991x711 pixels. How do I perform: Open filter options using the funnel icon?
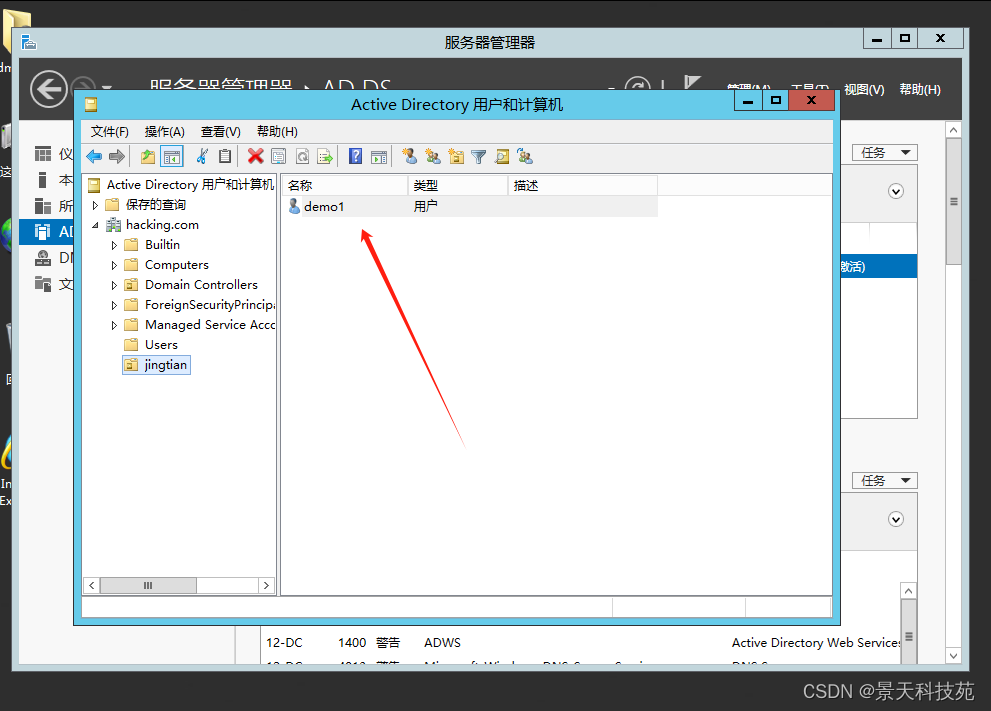click(478, 157)
